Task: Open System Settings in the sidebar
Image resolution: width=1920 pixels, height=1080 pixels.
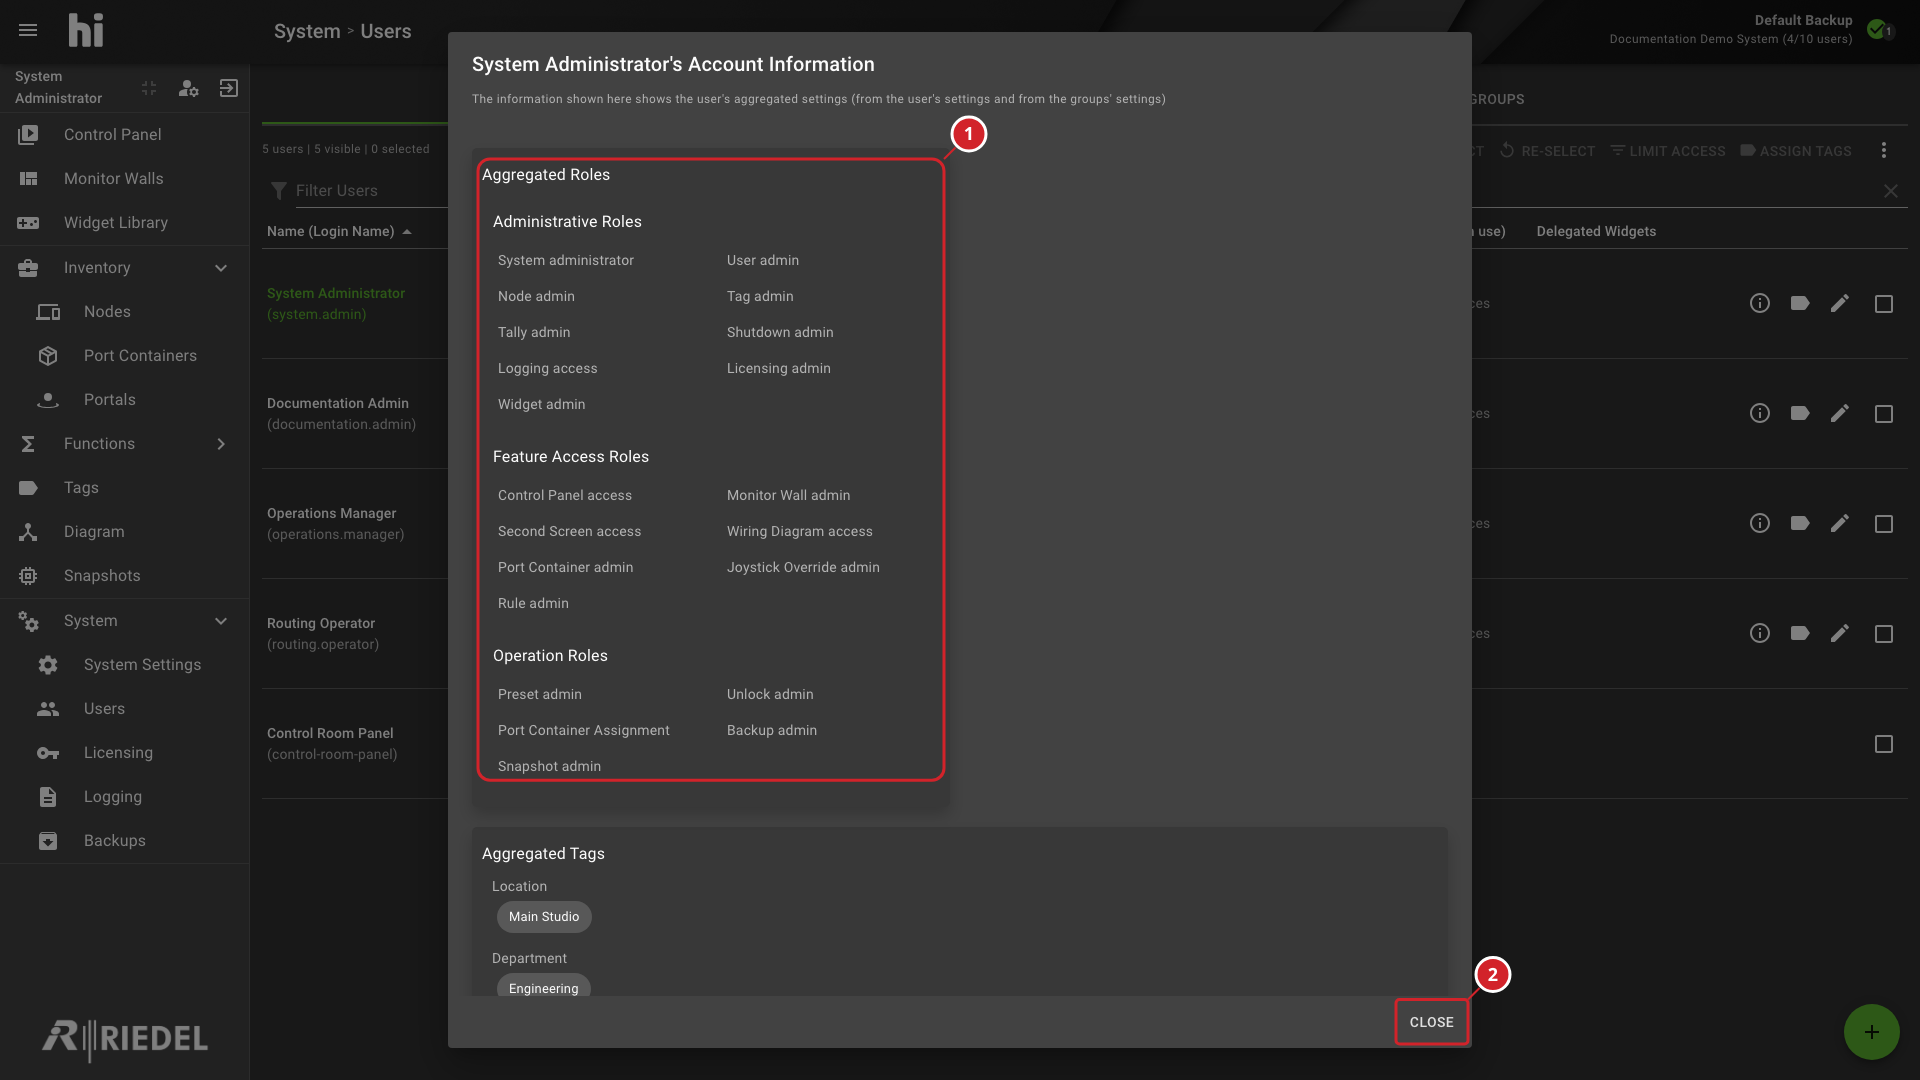Action: point(124,664)
